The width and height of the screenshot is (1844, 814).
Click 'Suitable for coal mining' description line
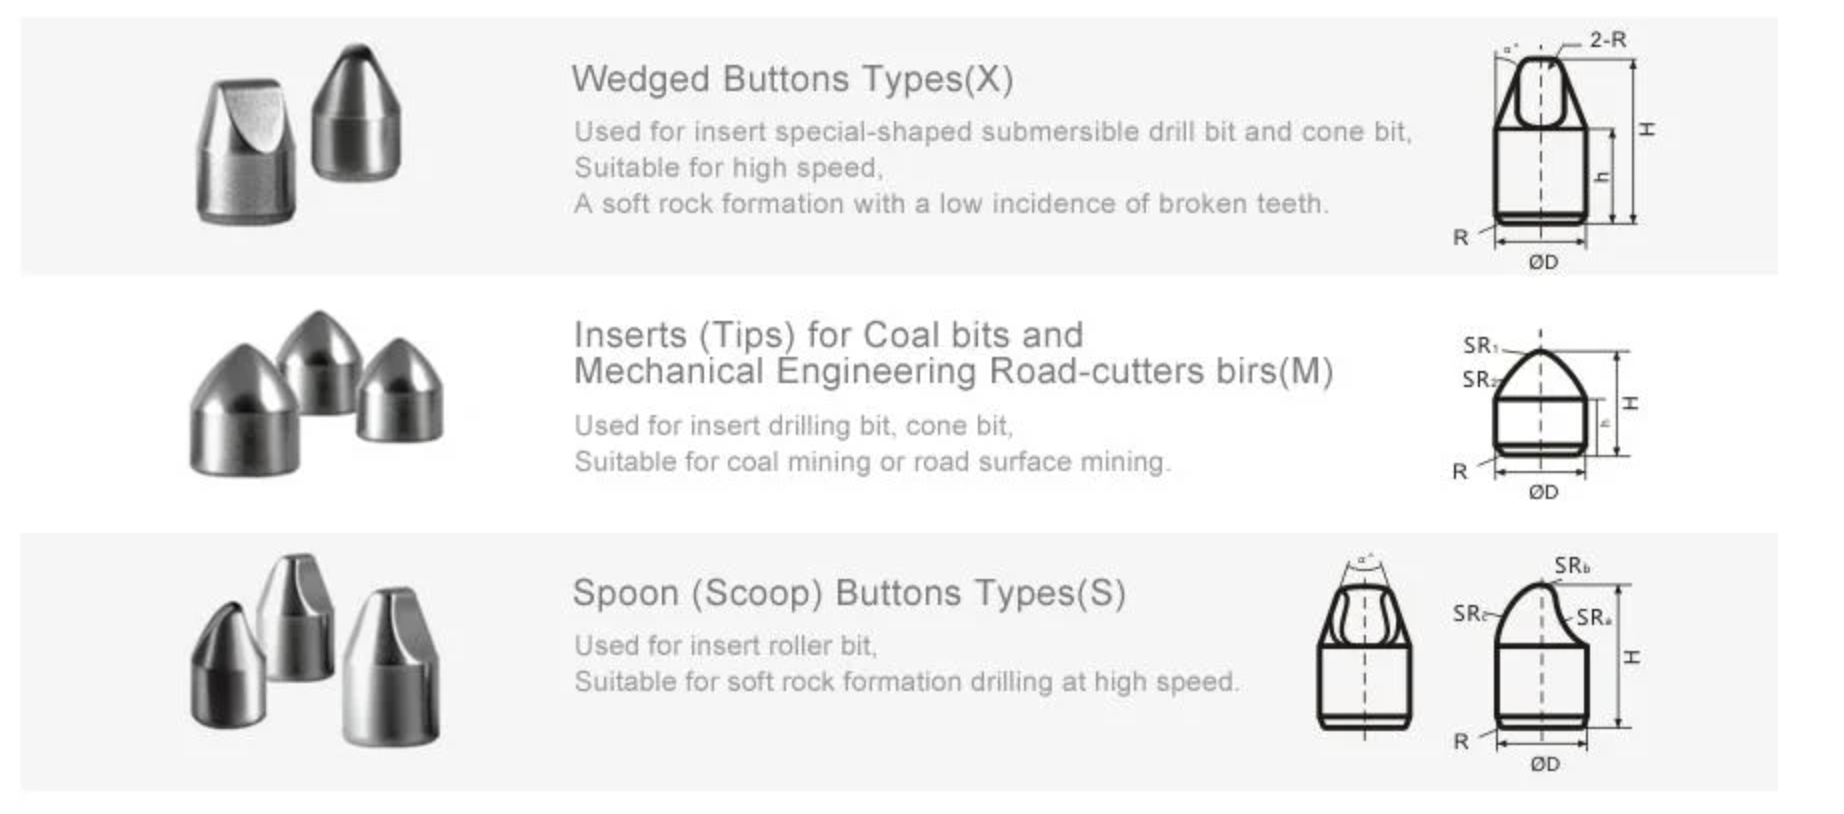pyautogui.click(x=871, y=462)
